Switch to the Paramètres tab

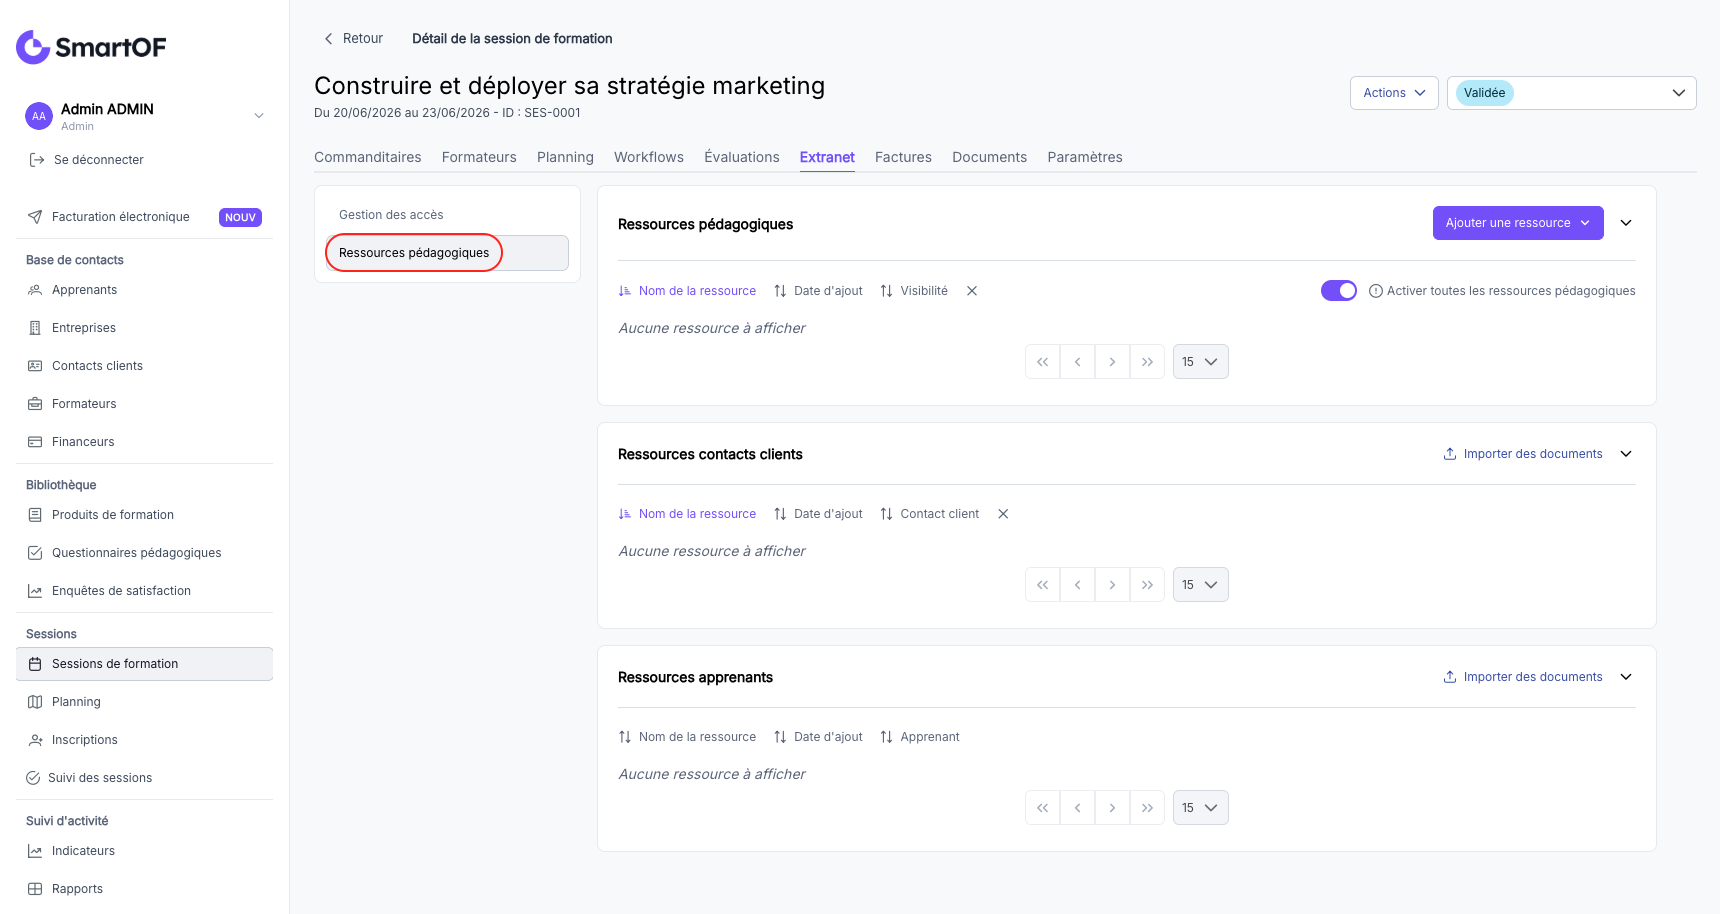point(1085,157)
